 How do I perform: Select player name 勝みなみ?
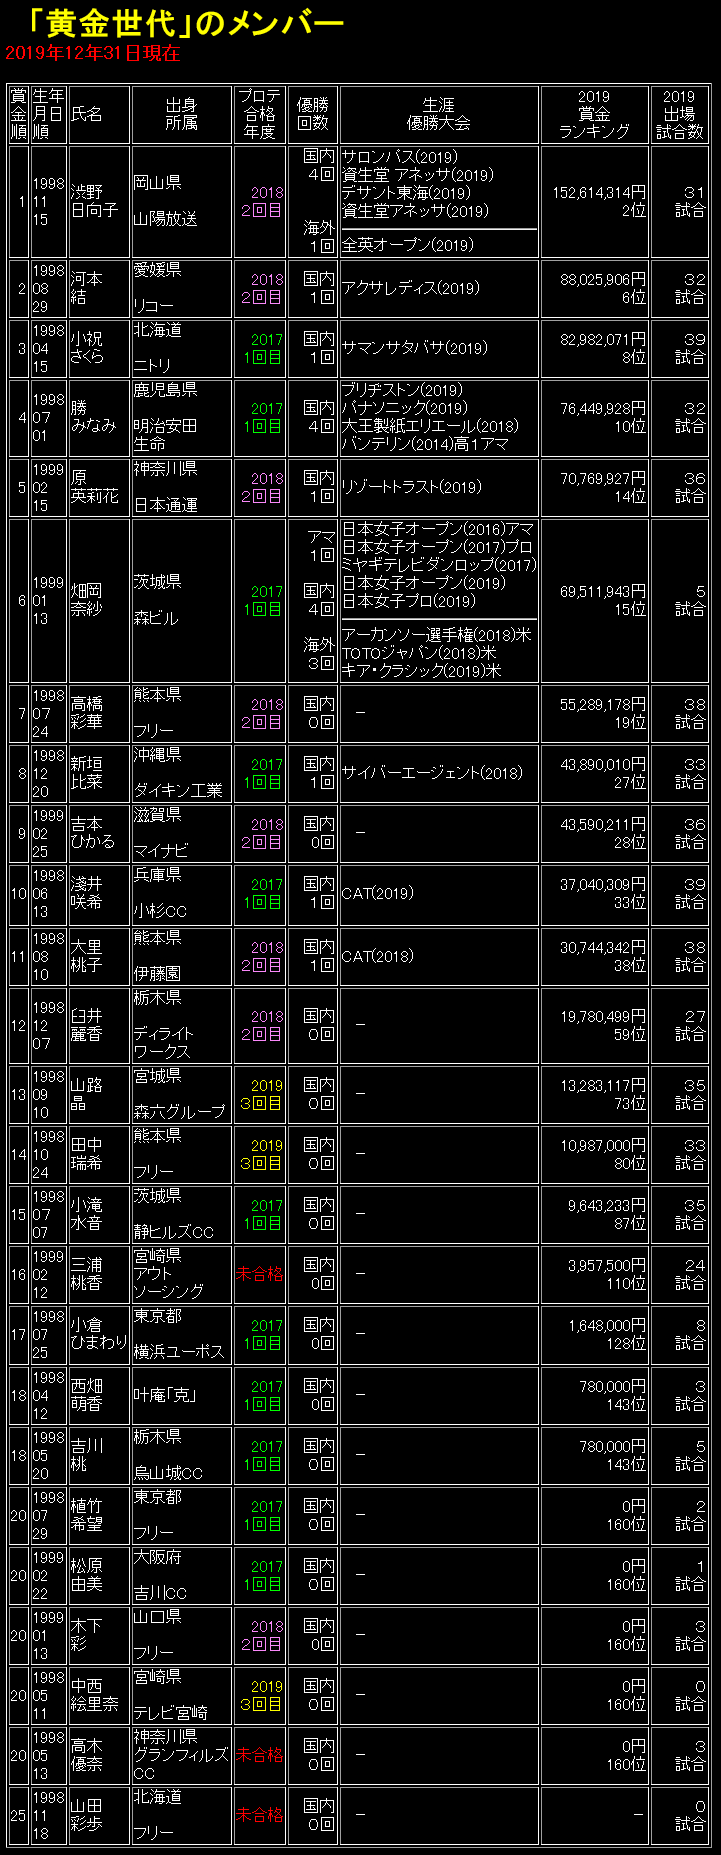(94, 417)
